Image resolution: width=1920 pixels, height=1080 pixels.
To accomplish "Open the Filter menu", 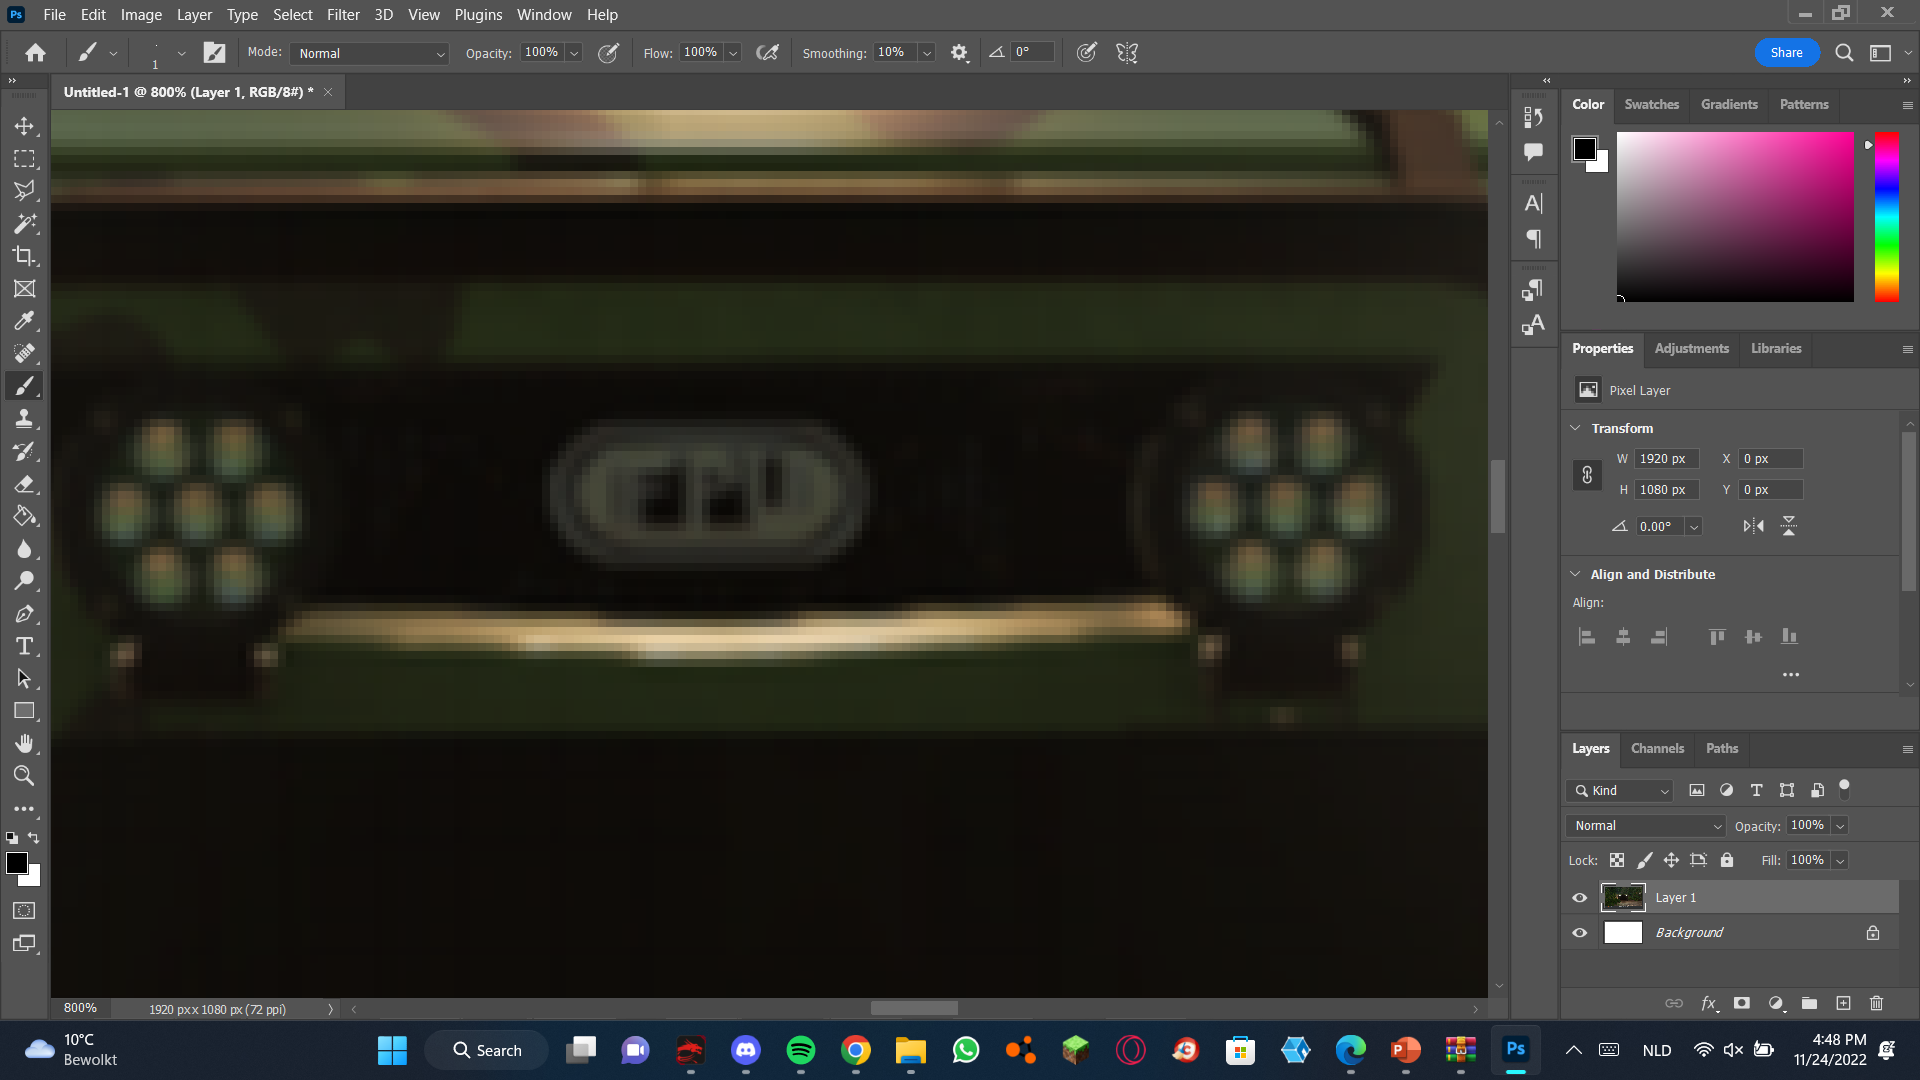I will point(343,14).
